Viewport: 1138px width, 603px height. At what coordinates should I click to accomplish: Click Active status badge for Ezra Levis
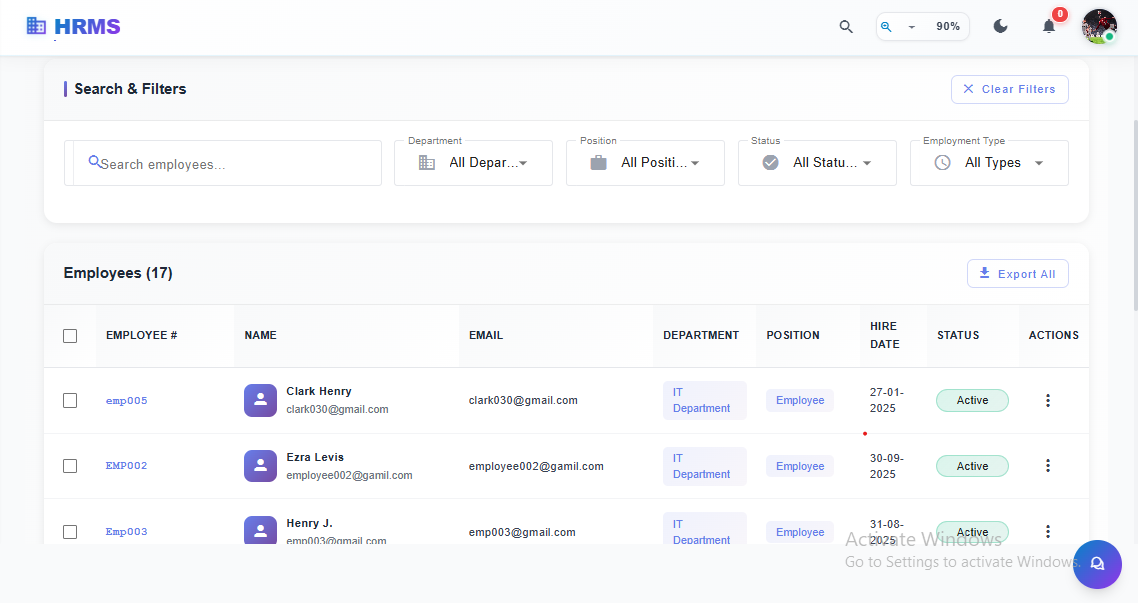coord(972,466)
